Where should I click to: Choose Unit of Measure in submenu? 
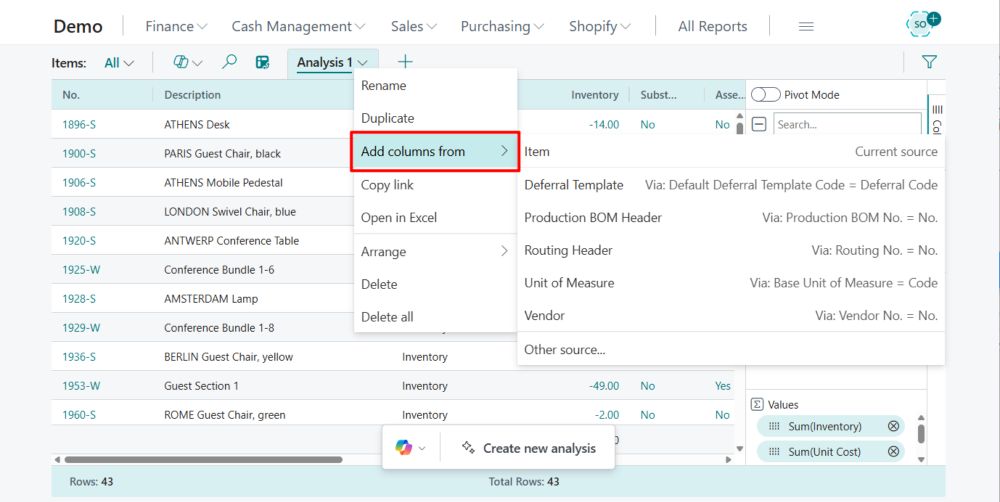(x=731, y=283)
